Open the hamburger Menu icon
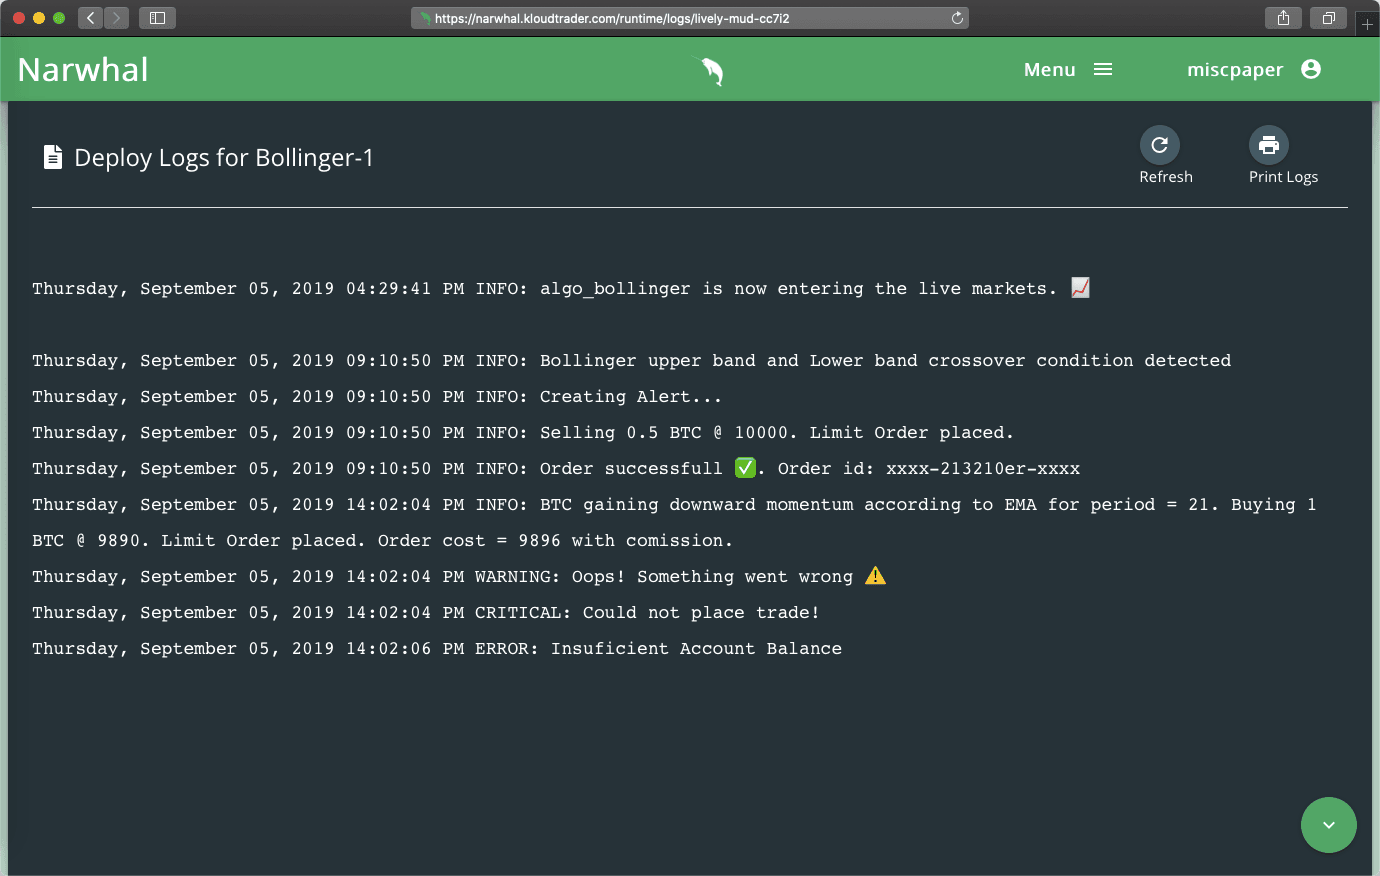1380x876 pixels. [1103, 69]
